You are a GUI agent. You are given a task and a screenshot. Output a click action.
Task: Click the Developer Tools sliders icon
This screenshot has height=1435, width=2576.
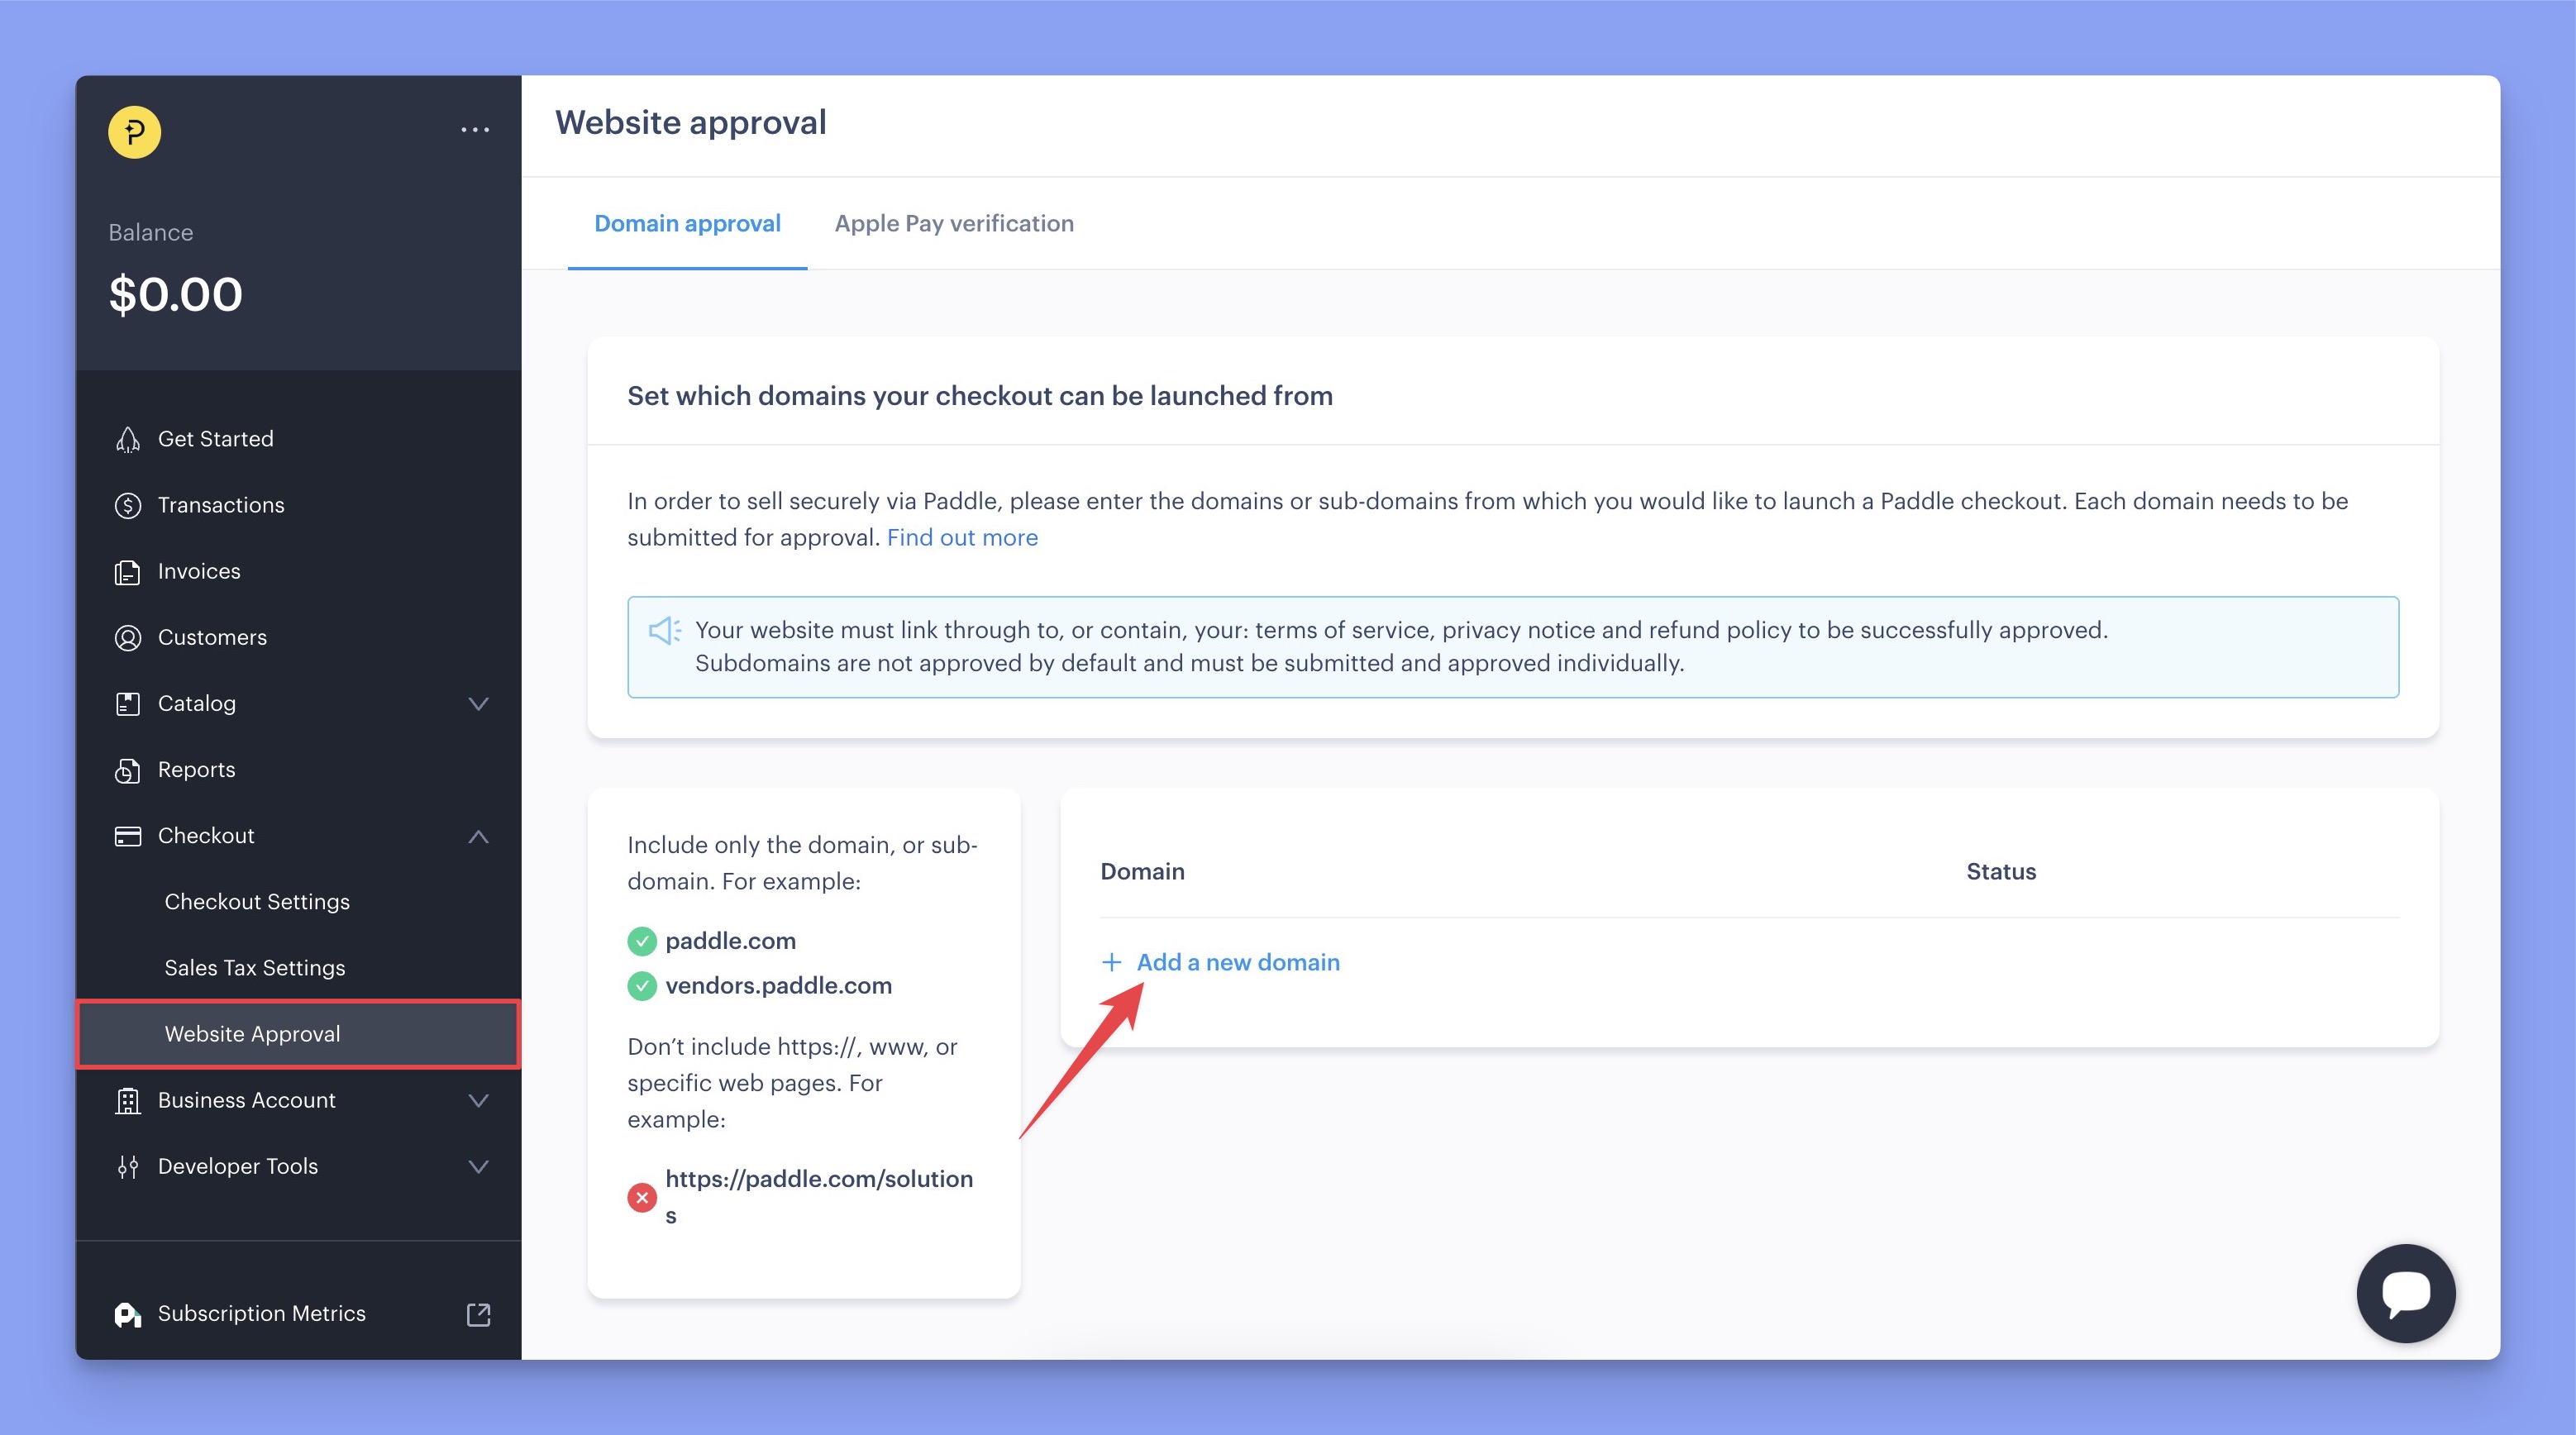point(128,1166)
